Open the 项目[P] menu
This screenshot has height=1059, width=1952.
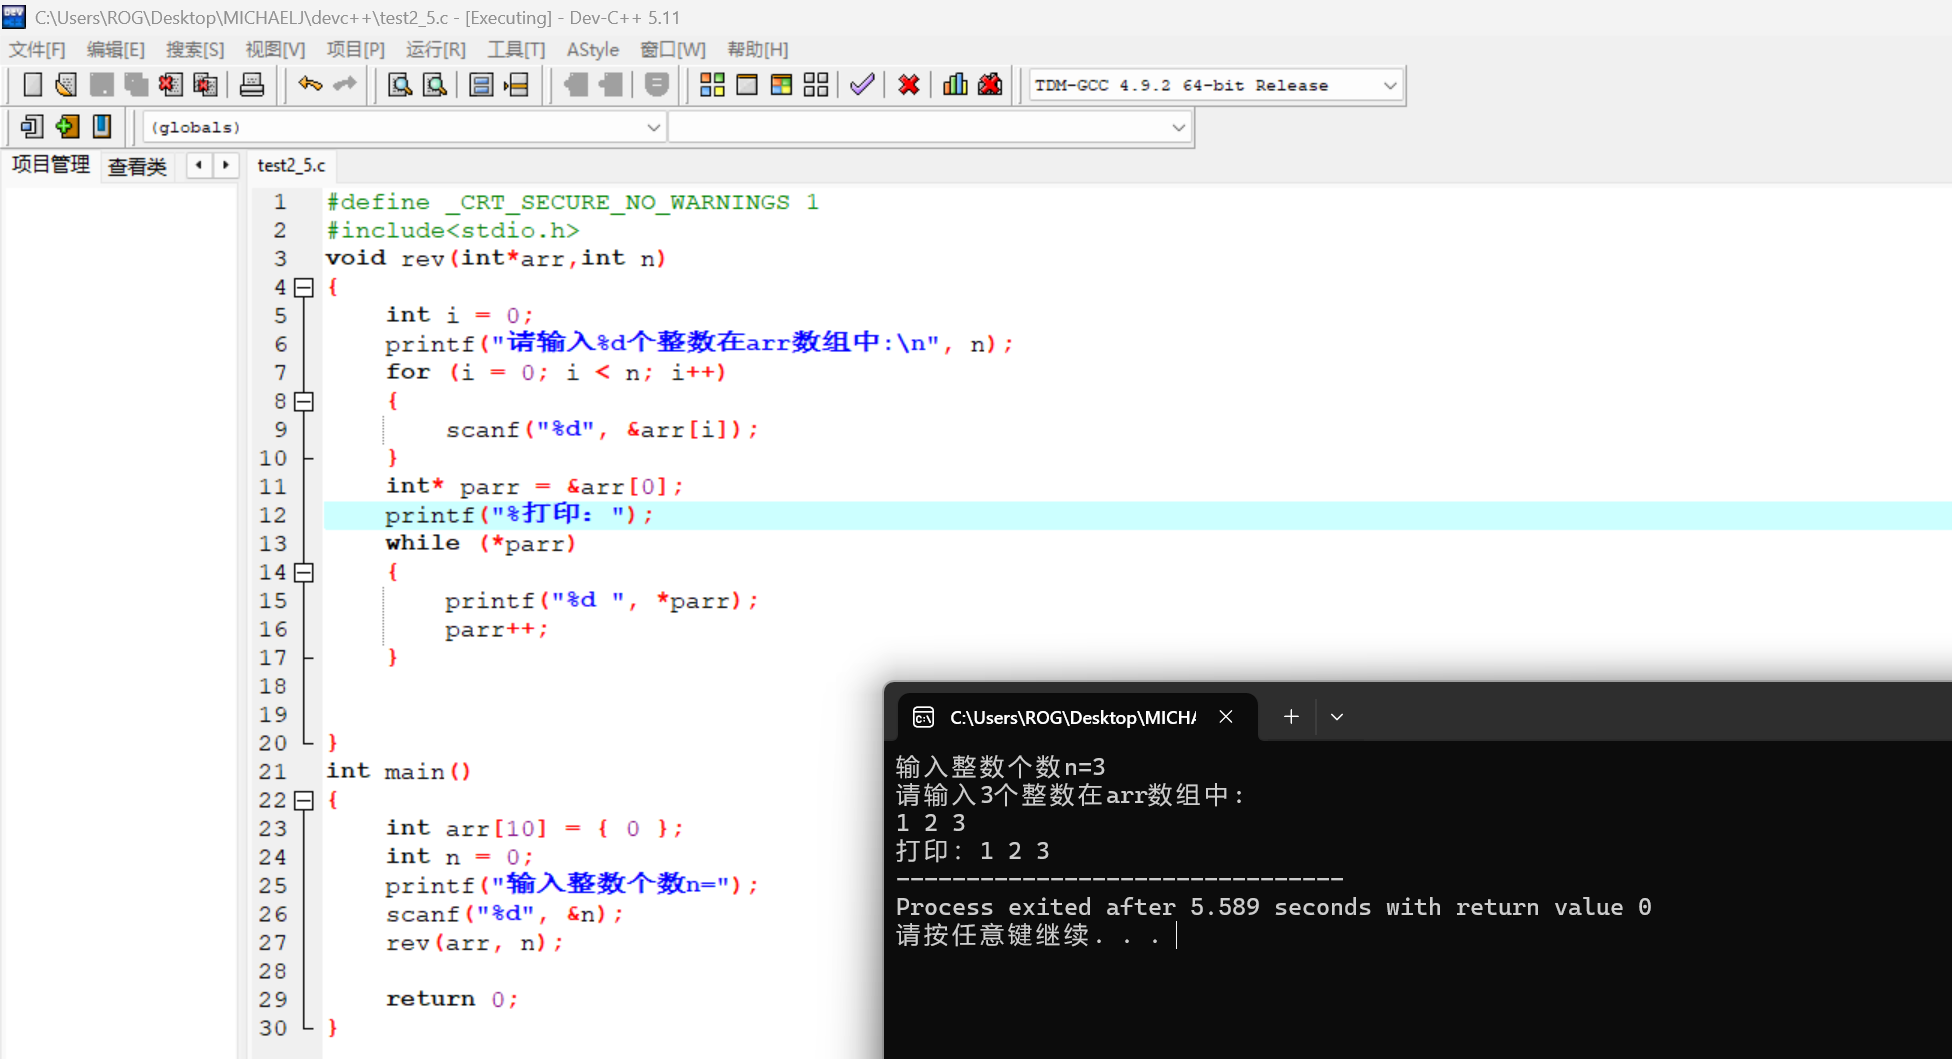coord(355,50)
